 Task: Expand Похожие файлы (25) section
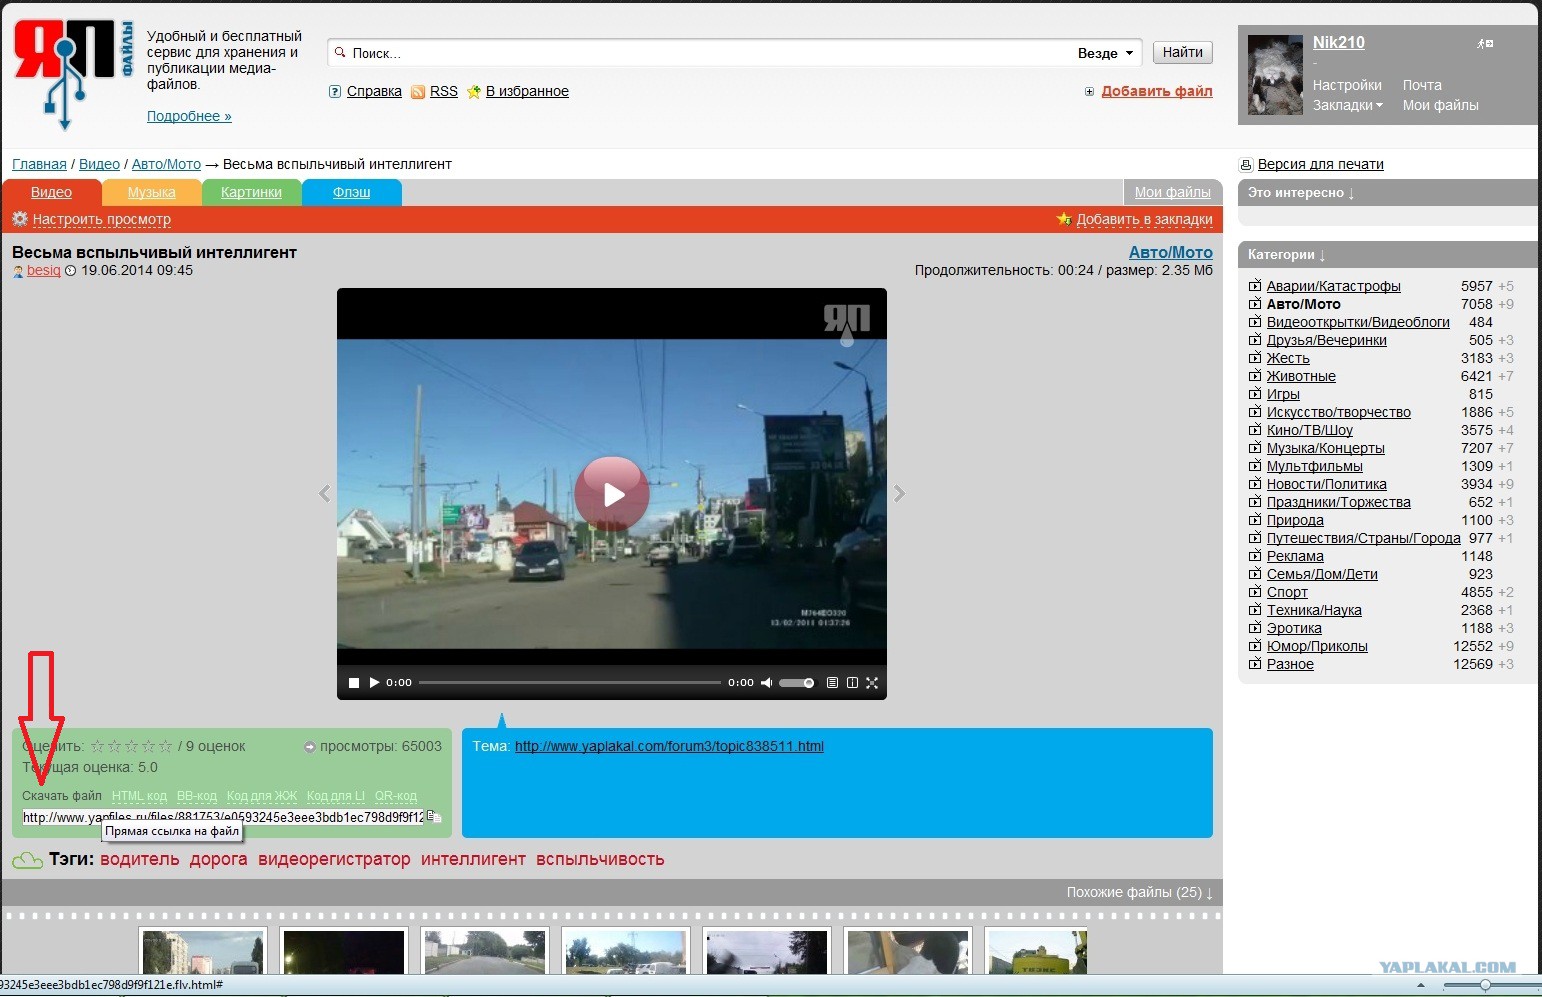1139,892
